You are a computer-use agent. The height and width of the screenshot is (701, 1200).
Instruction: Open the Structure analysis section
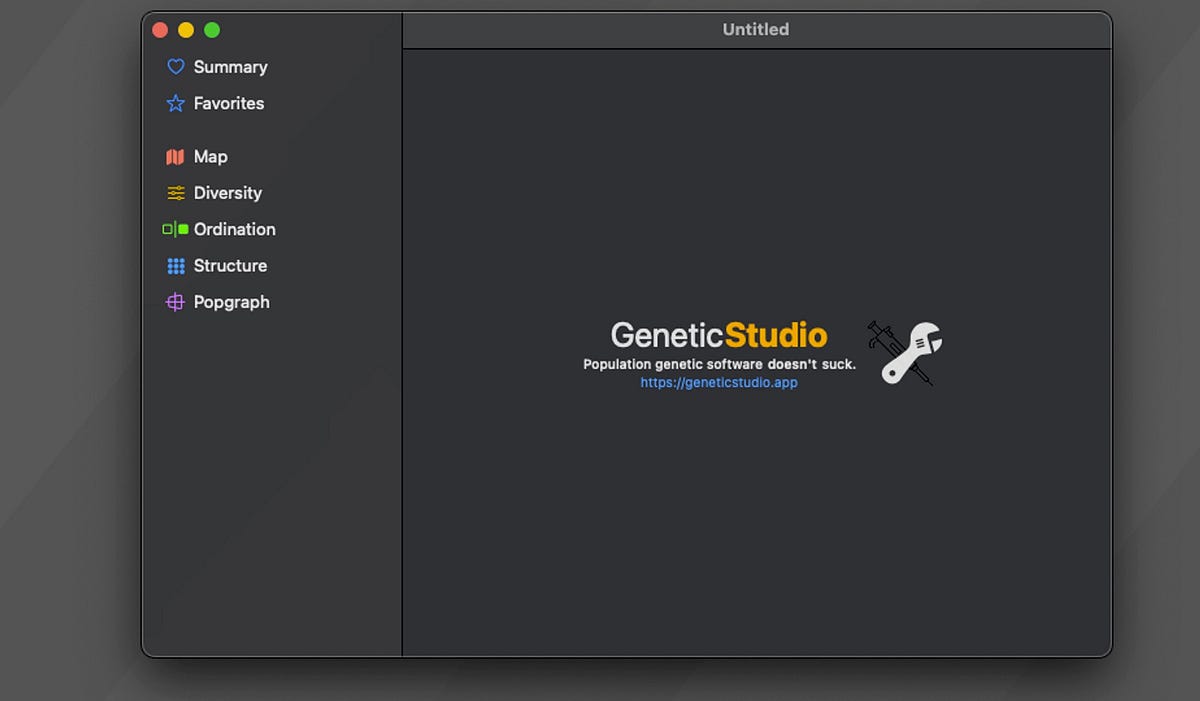click(x=230, y=265)
